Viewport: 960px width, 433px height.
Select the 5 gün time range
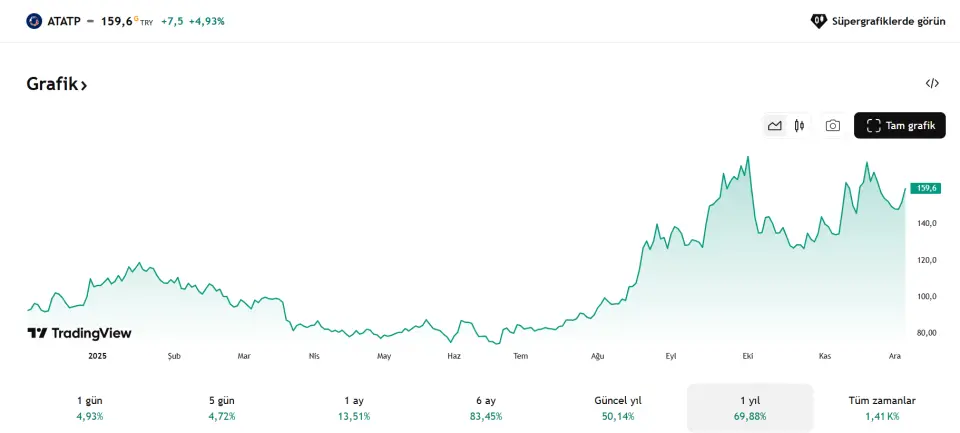pyautogui.click(x=221, y=407)
